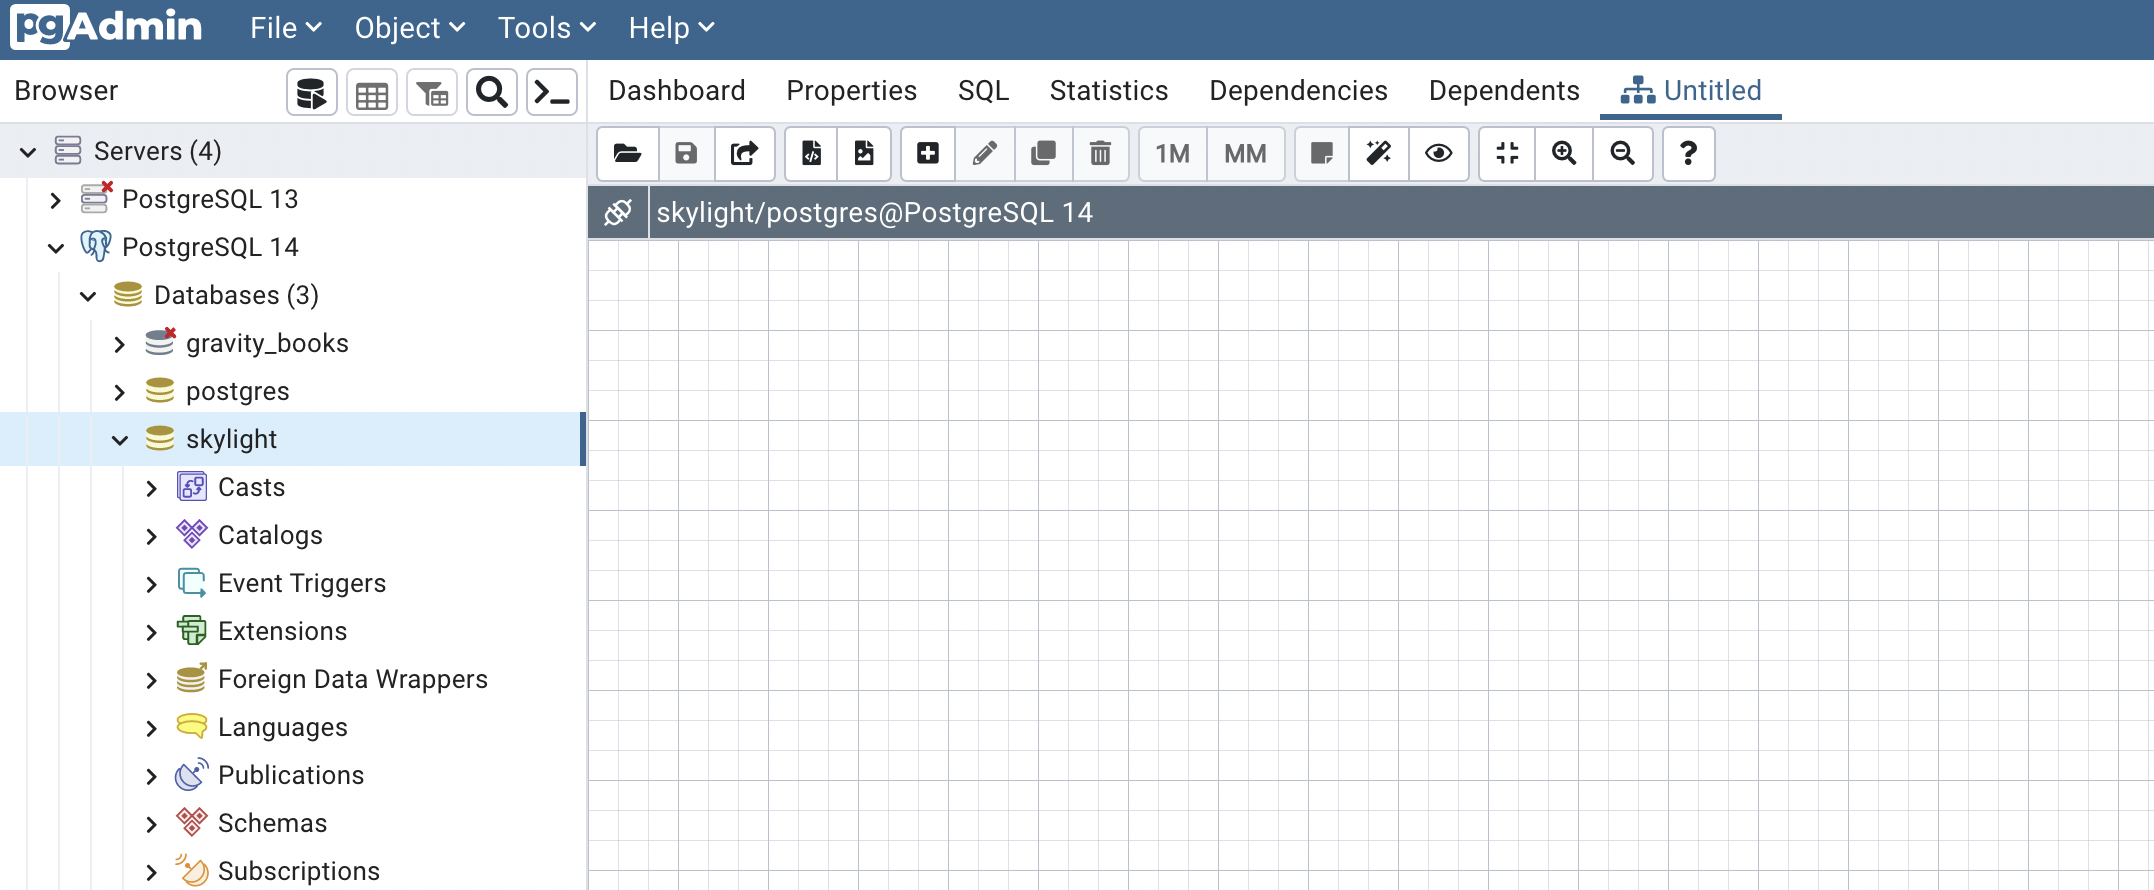Download the ERD as image
2154x890 pixels.
tap(864, 153)
